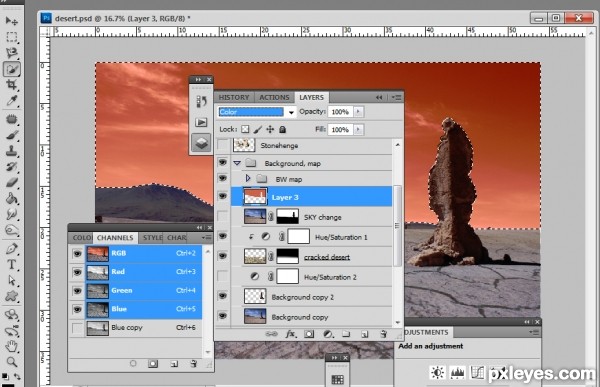
Task: Open the Curves adjustment icon
Action: (x=477, y=372)
